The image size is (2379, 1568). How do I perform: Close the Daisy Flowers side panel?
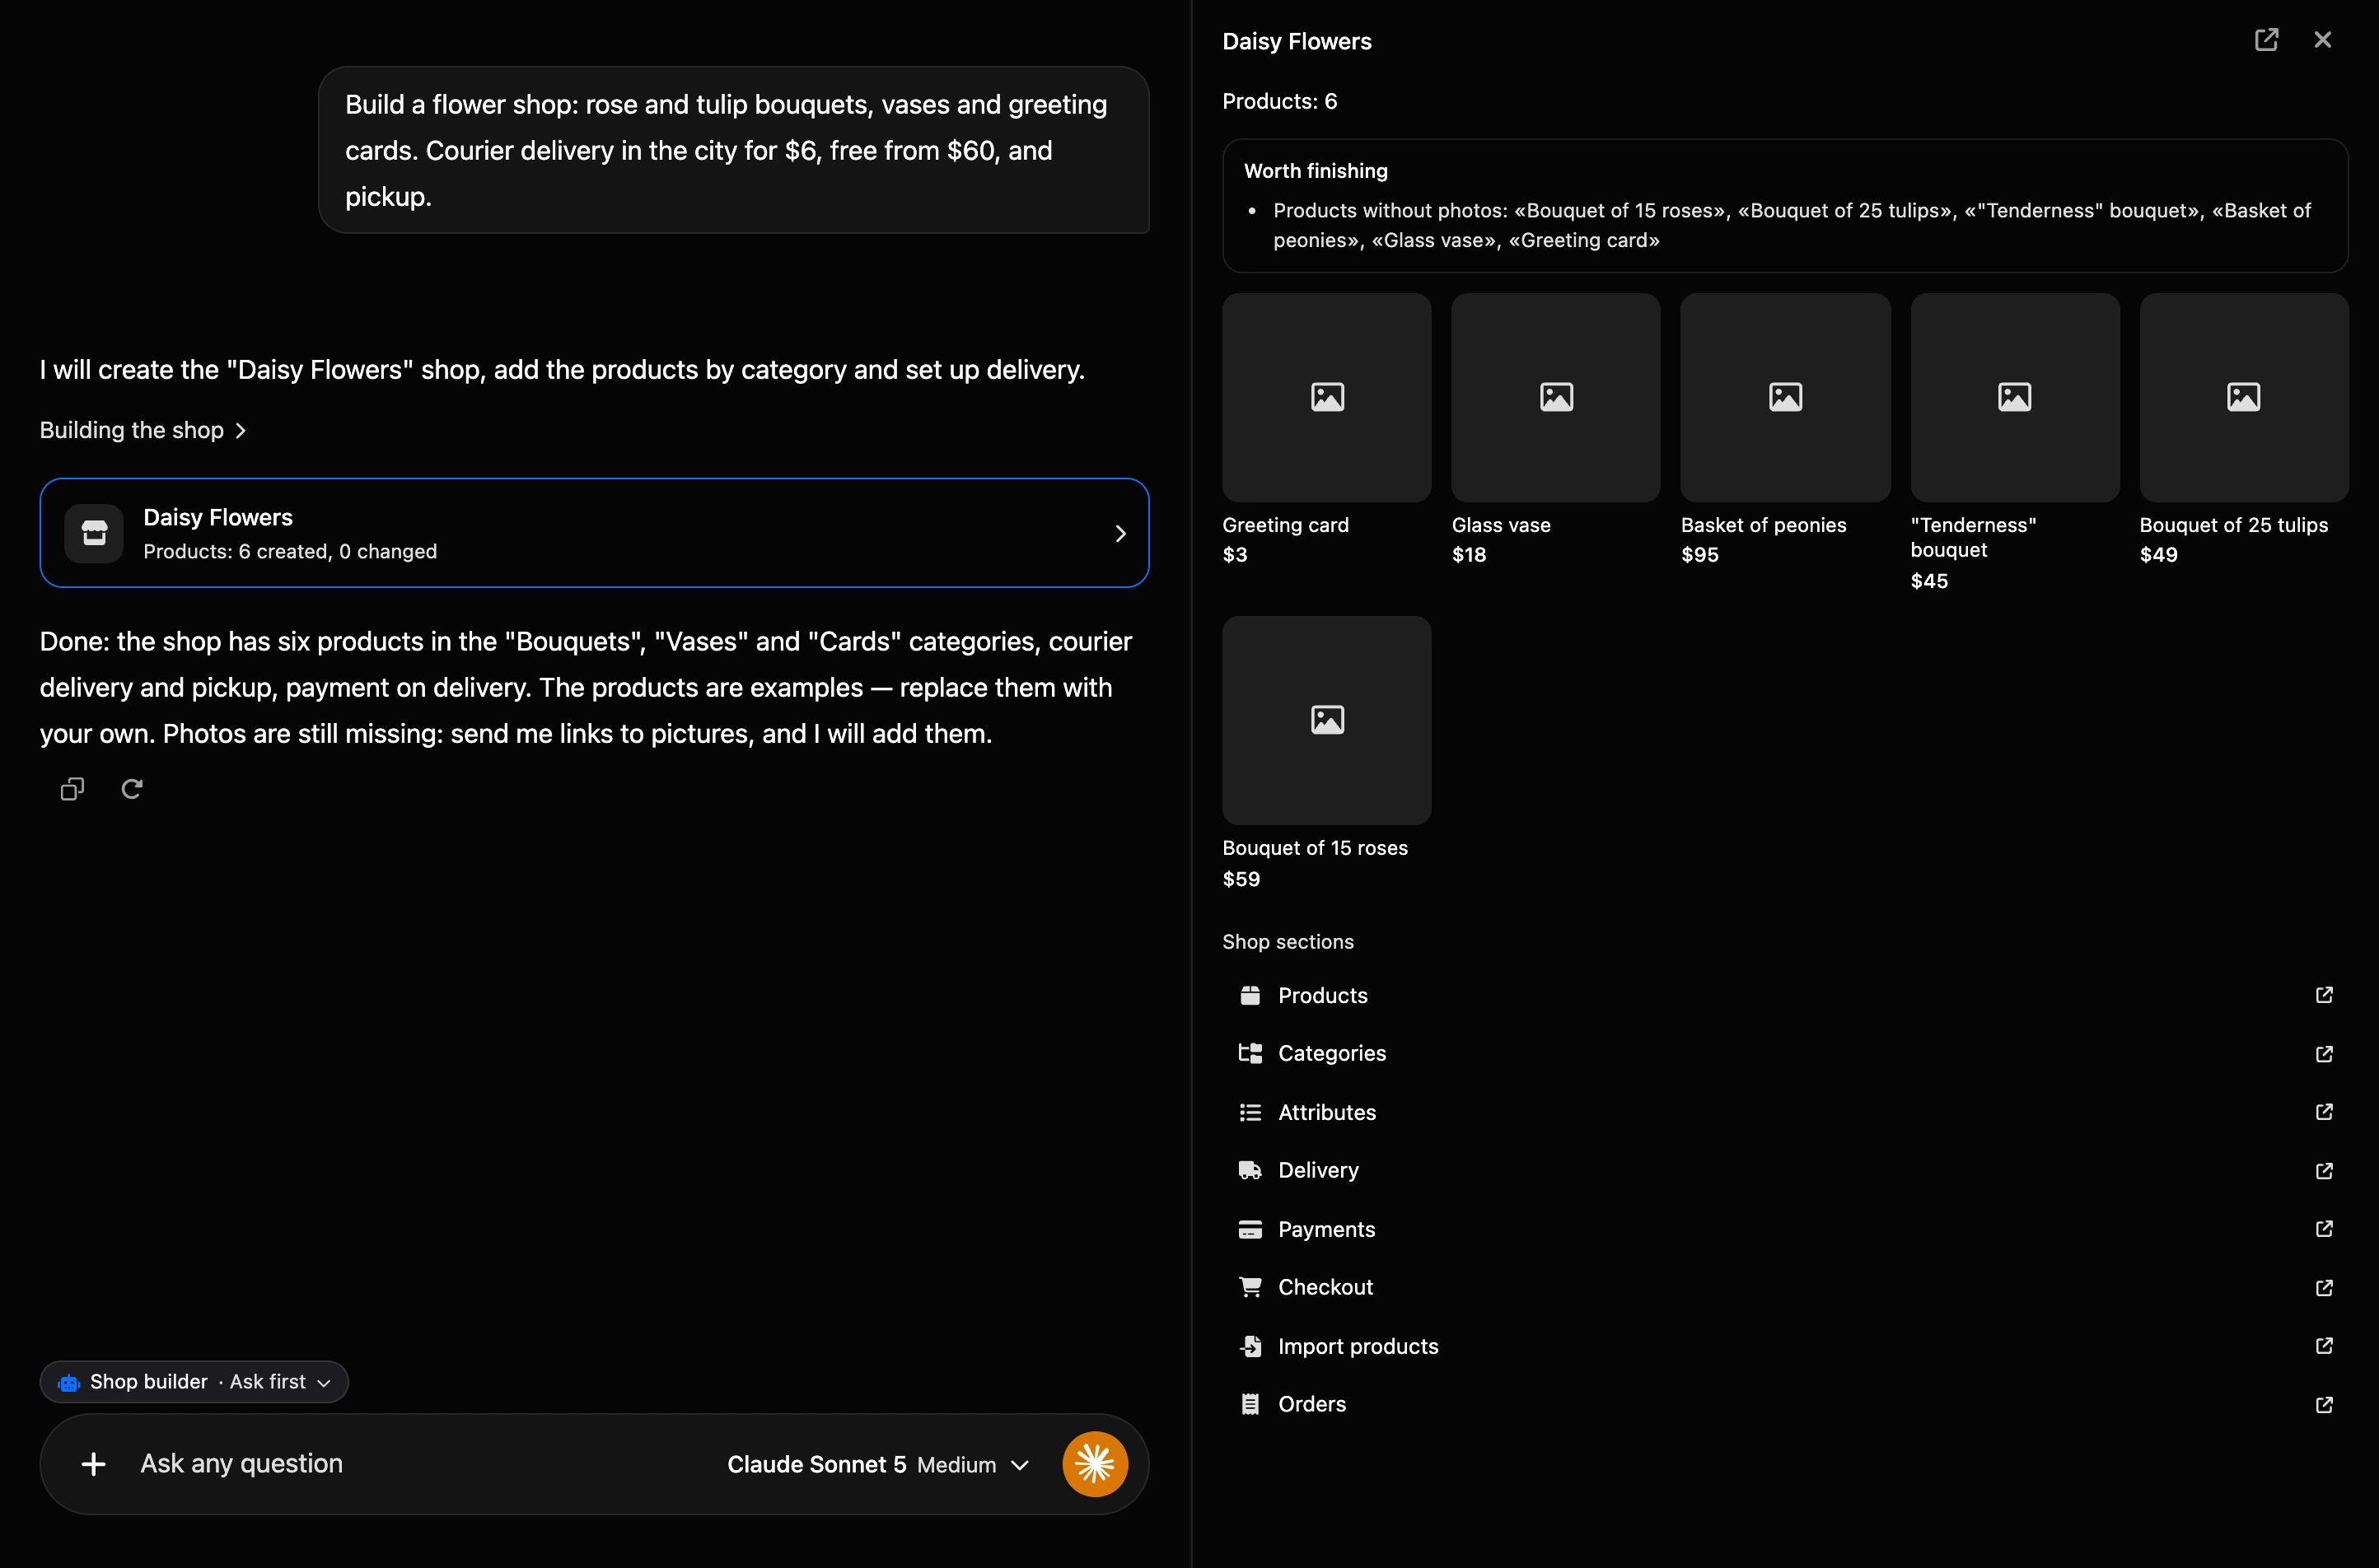[2322, 40]
